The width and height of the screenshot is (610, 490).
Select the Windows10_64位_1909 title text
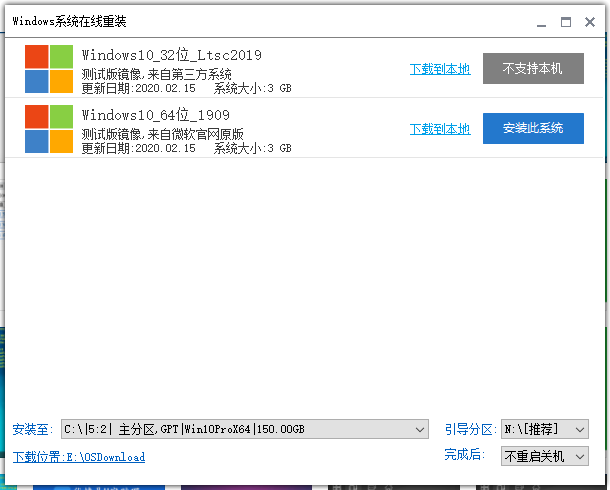tap(156, 115)
